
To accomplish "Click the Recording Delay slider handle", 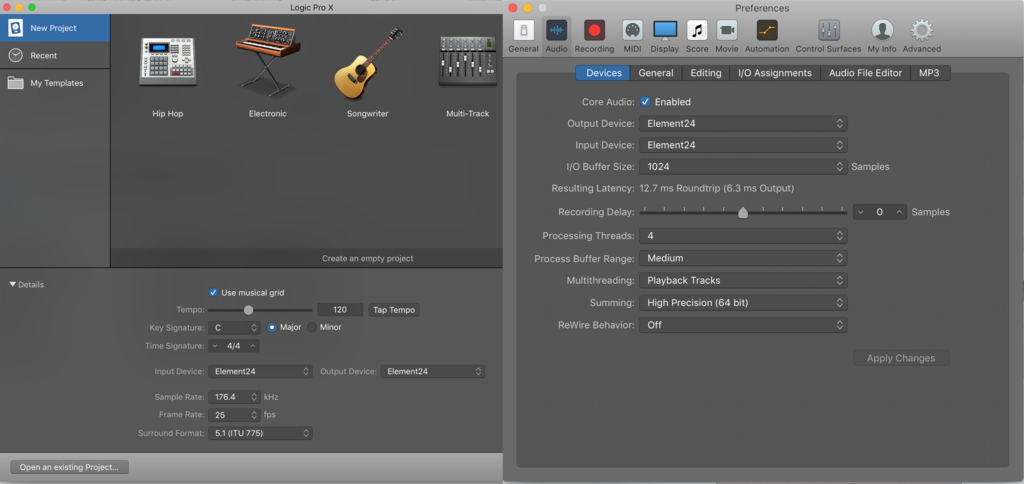I will [743, 212].
